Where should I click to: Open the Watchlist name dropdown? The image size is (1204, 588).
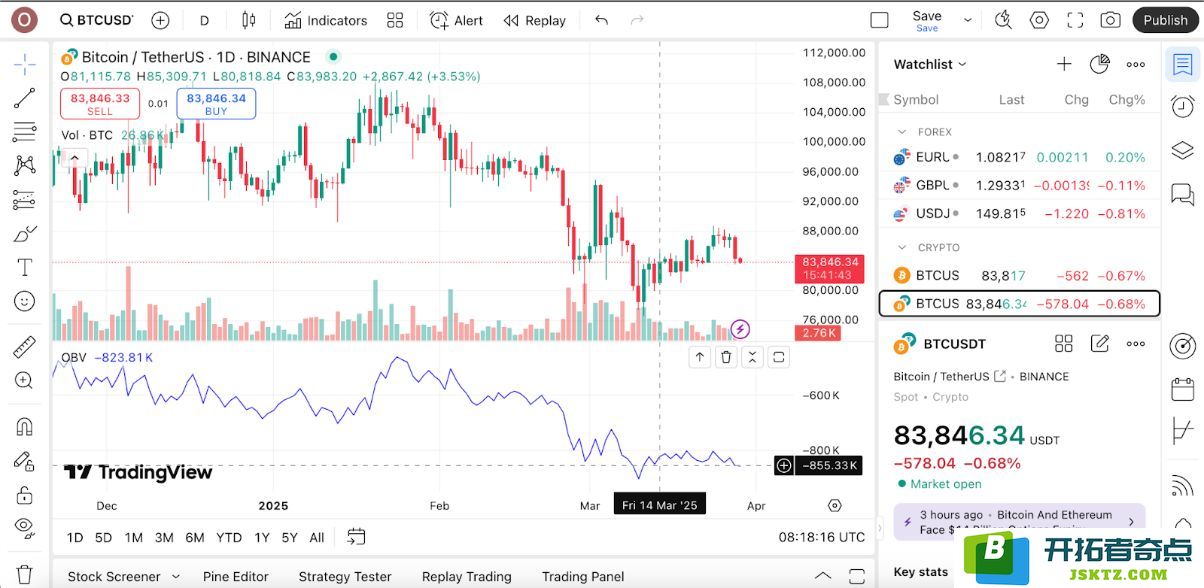930,64
